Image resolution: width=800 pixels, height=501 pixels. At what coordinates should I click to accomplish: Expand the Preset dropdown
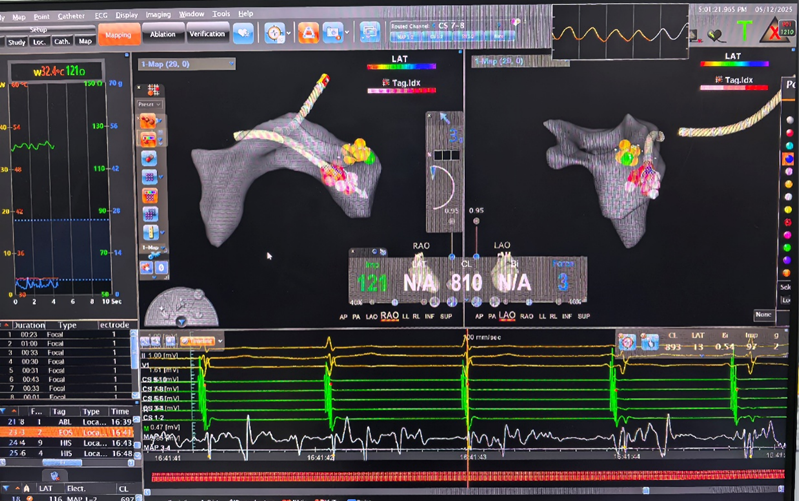pyautogui.click(x=148, y=103)
